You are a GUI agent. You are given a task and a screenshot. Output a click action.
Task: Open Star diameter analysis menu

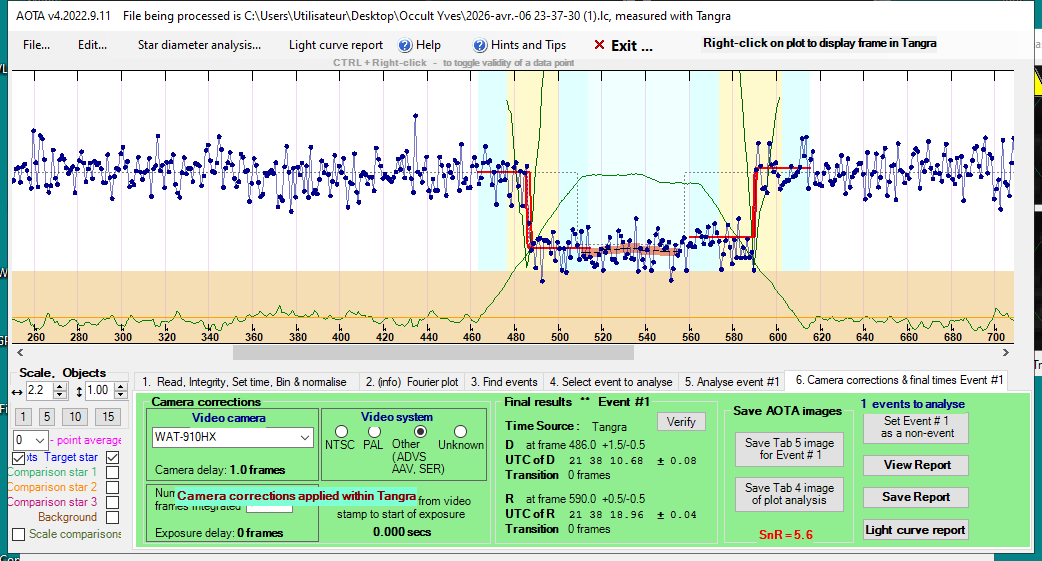199,45
